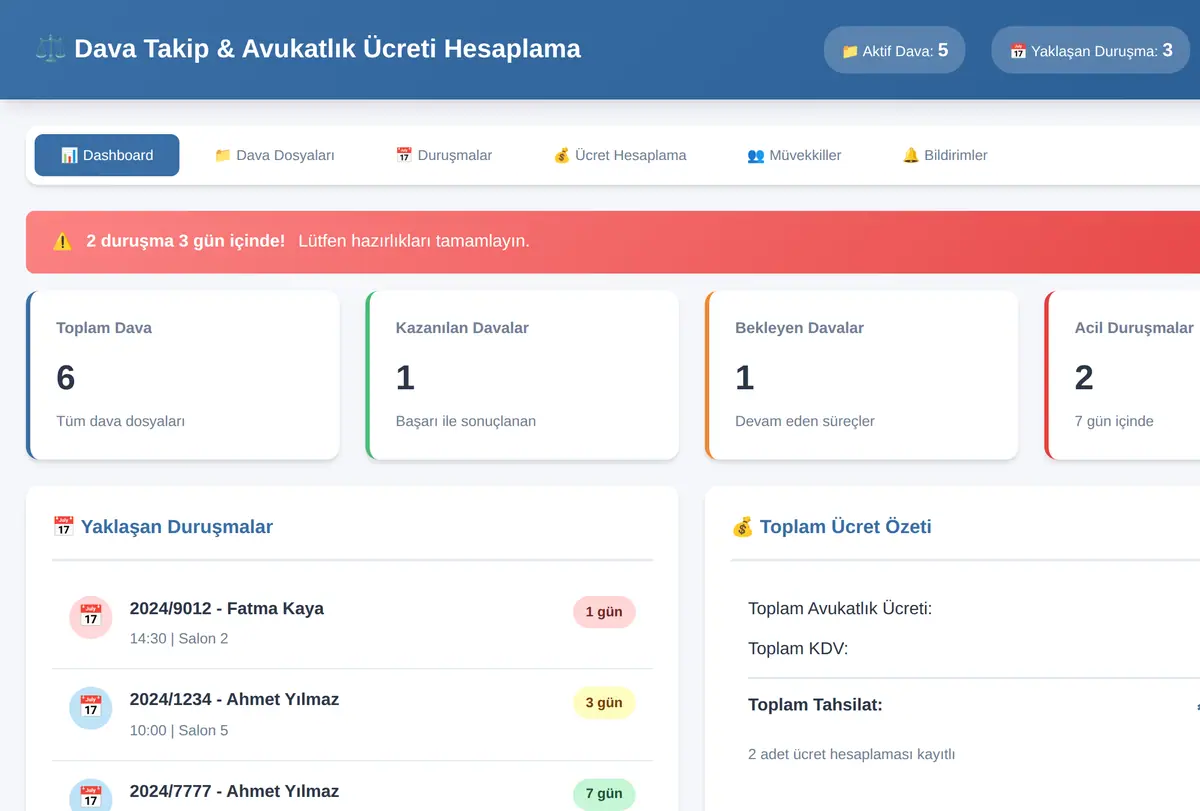Click '2 adet ücret hesaplaması kayıtlı' note

click(x=851, y=754)
